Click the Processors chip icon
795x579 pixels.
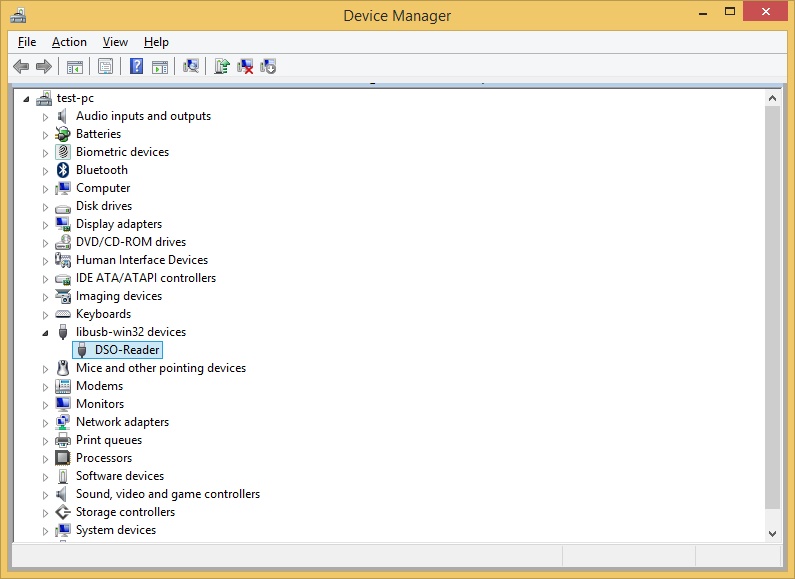point(63,458)
